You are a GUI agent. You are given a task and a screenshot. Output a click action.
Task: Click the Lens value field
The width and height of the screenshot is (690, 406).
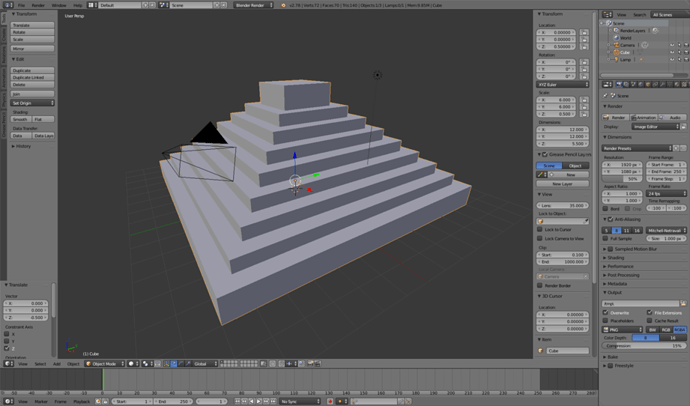(x=562, y=205)
